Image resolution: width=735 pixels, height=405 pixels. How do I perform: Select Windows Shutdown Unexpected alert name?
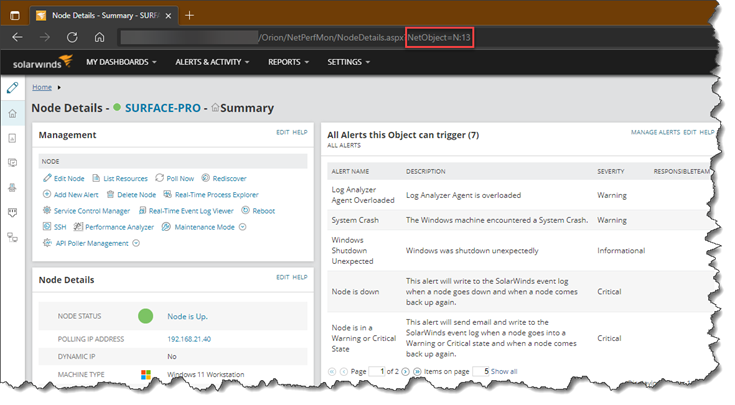pos(352,250)
